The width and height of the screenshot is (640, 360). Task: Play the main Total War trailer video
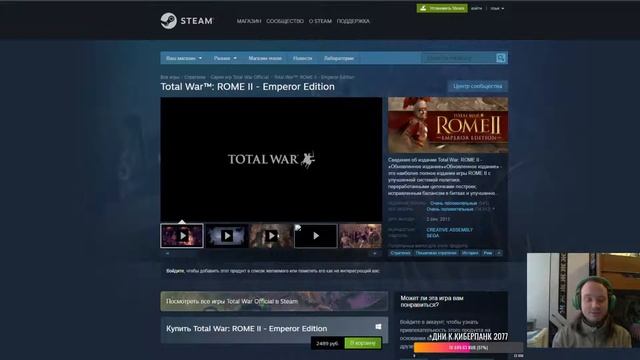pyautogui.click(x=271, y=159)
